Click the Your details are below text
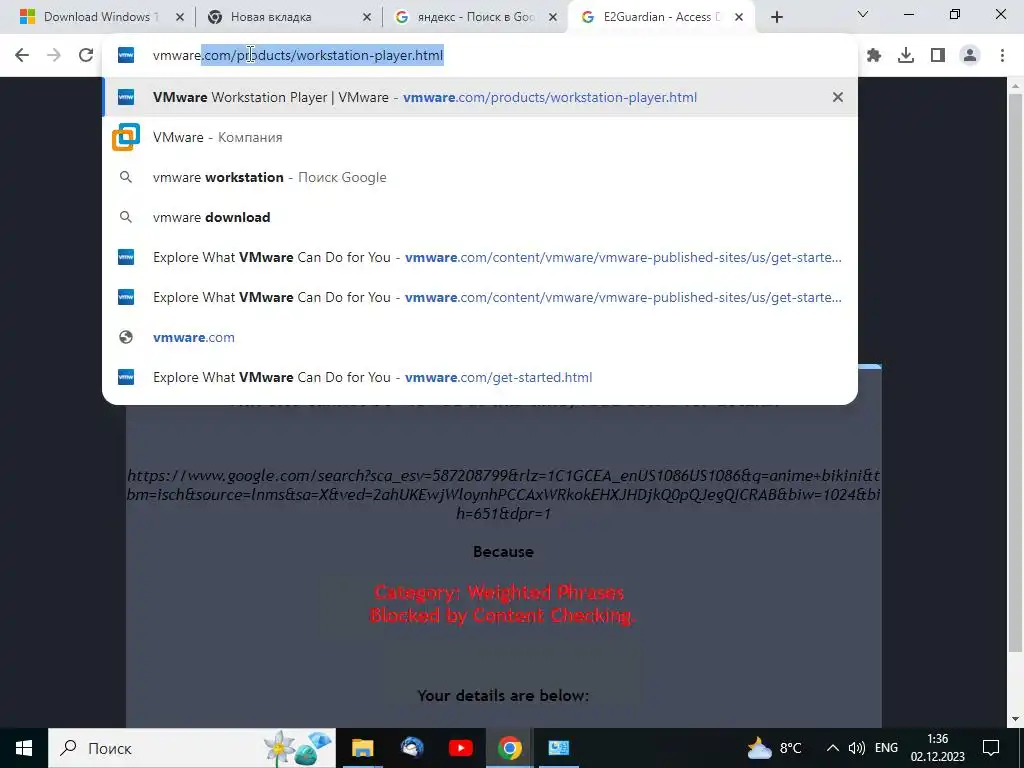Viewport: 1024px width, 768px height. click(503, 696)
